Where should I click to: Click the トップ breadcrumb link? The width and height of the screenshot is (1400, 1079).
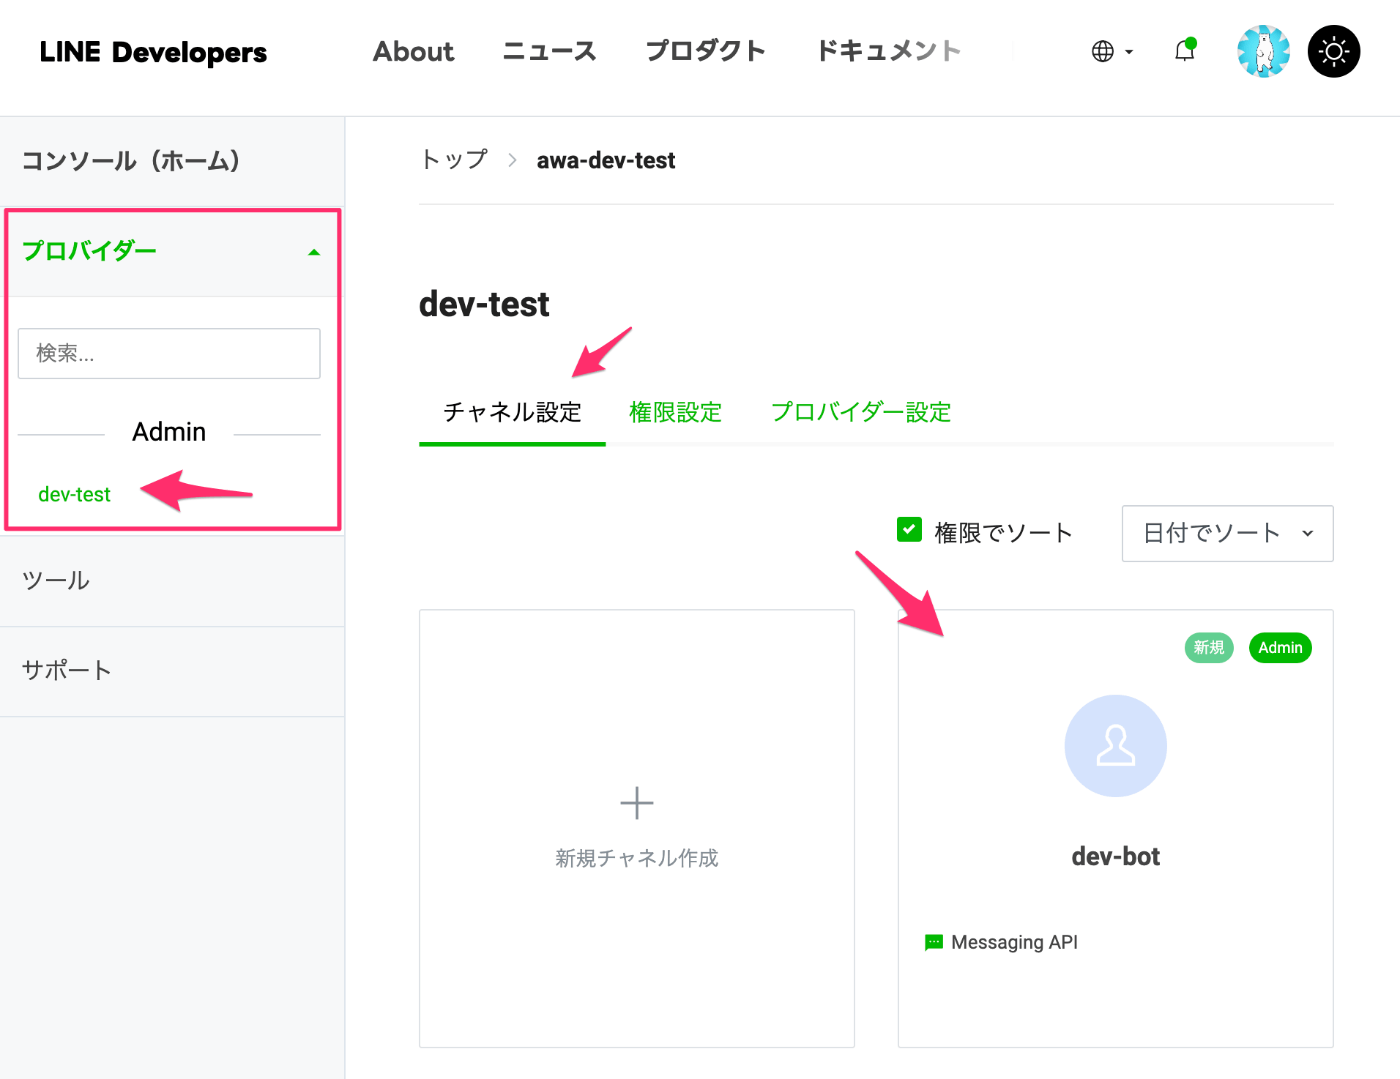click(454, 160)
